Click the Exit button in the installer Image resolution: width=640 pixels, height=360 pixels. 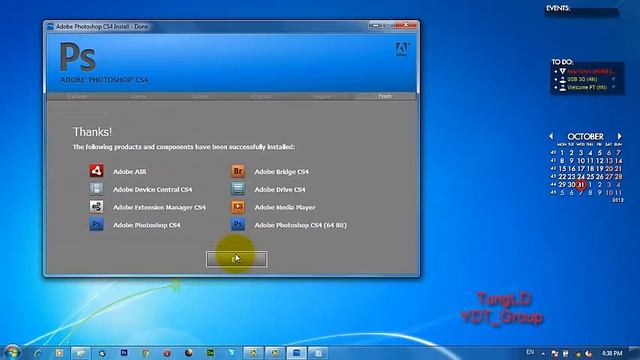pos(237,259)
